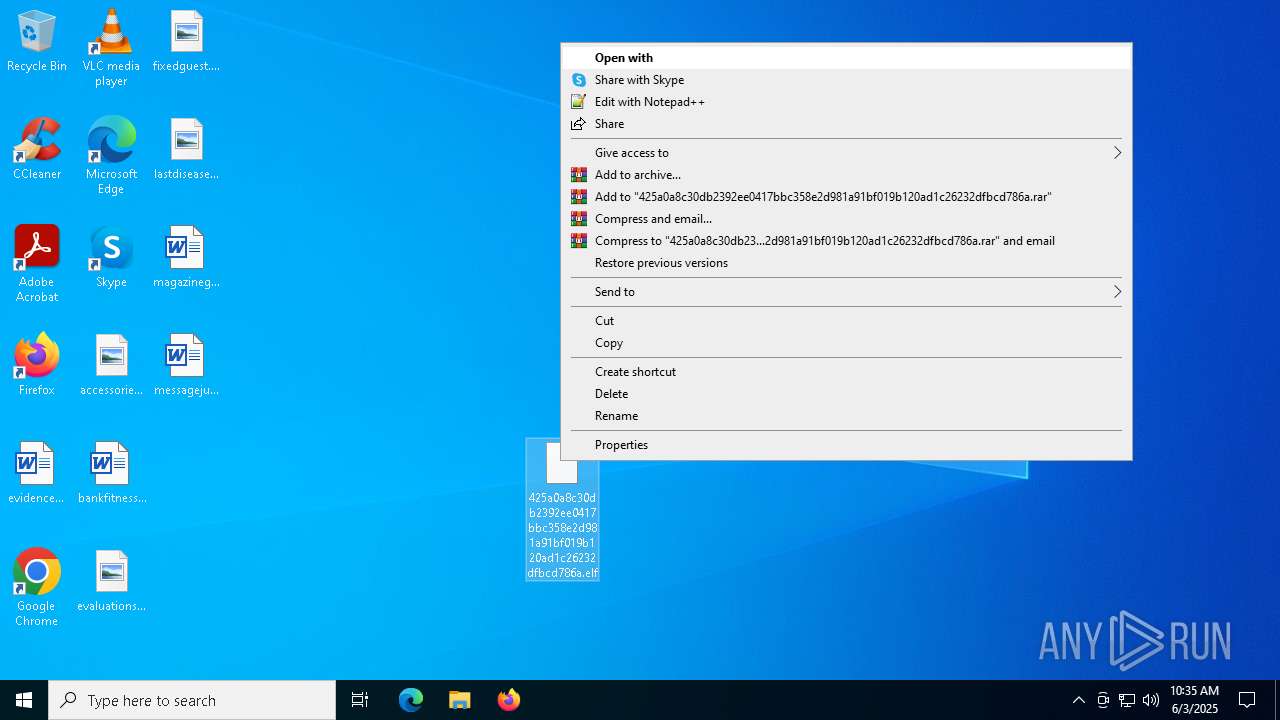Choose Rename in context menu

point(846,416)
